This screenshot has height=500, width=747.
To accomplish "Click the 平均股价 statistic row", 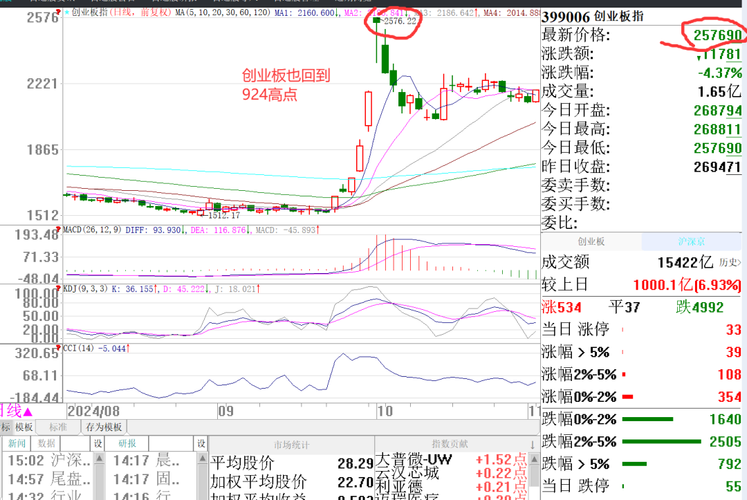I will pyautogui.click(x=292, y=463).
